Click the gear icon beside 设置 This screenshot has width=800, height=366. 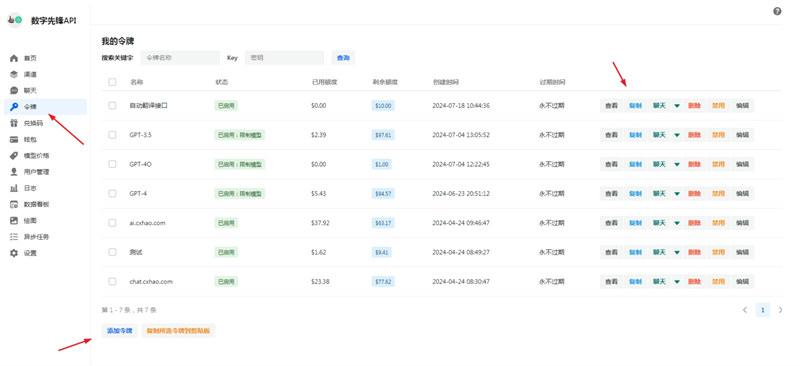tap(14, 253)
